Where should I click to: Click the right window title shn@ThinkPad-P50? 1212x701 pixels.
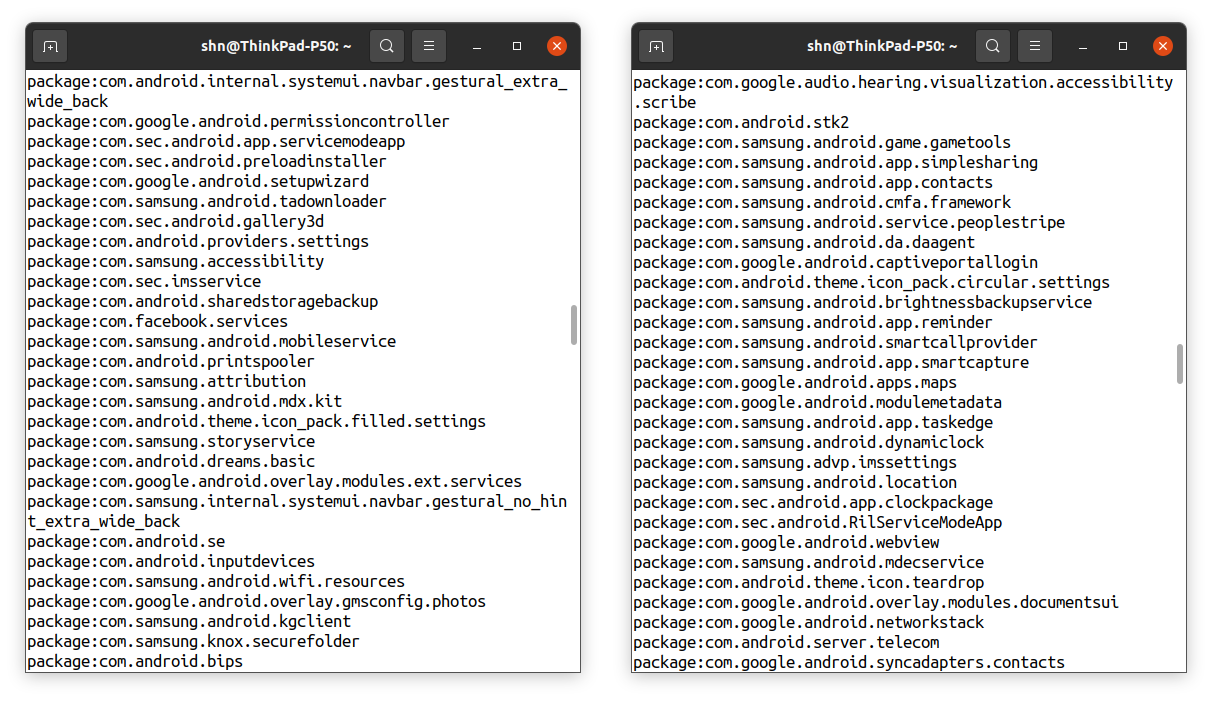[882, 46]
